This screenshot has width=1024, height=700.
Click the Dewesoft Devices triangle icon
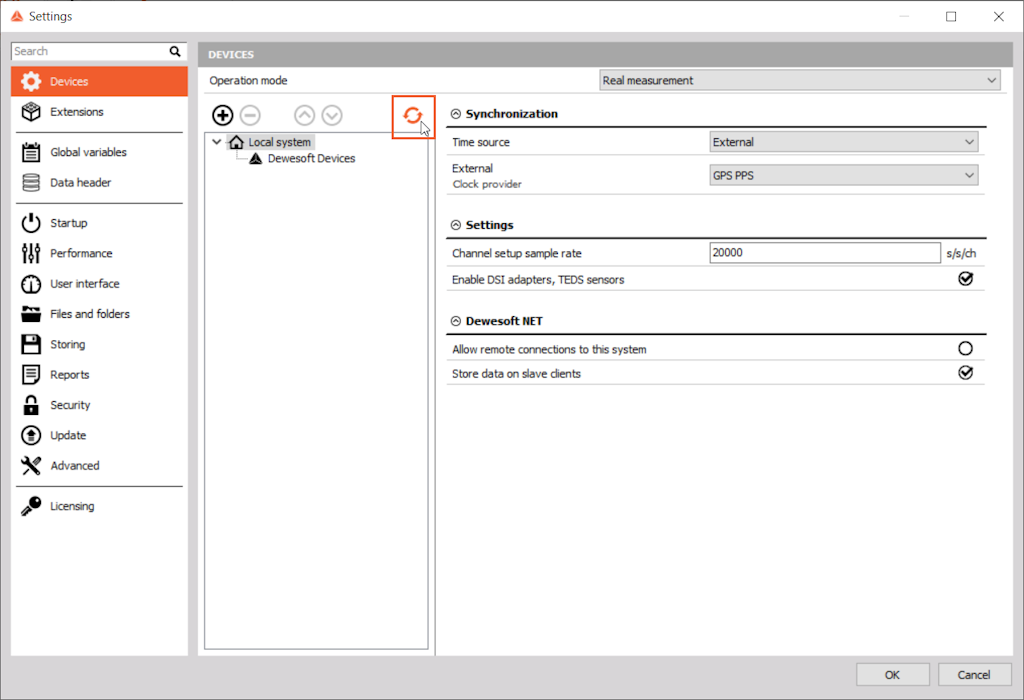tap(255, 159)
